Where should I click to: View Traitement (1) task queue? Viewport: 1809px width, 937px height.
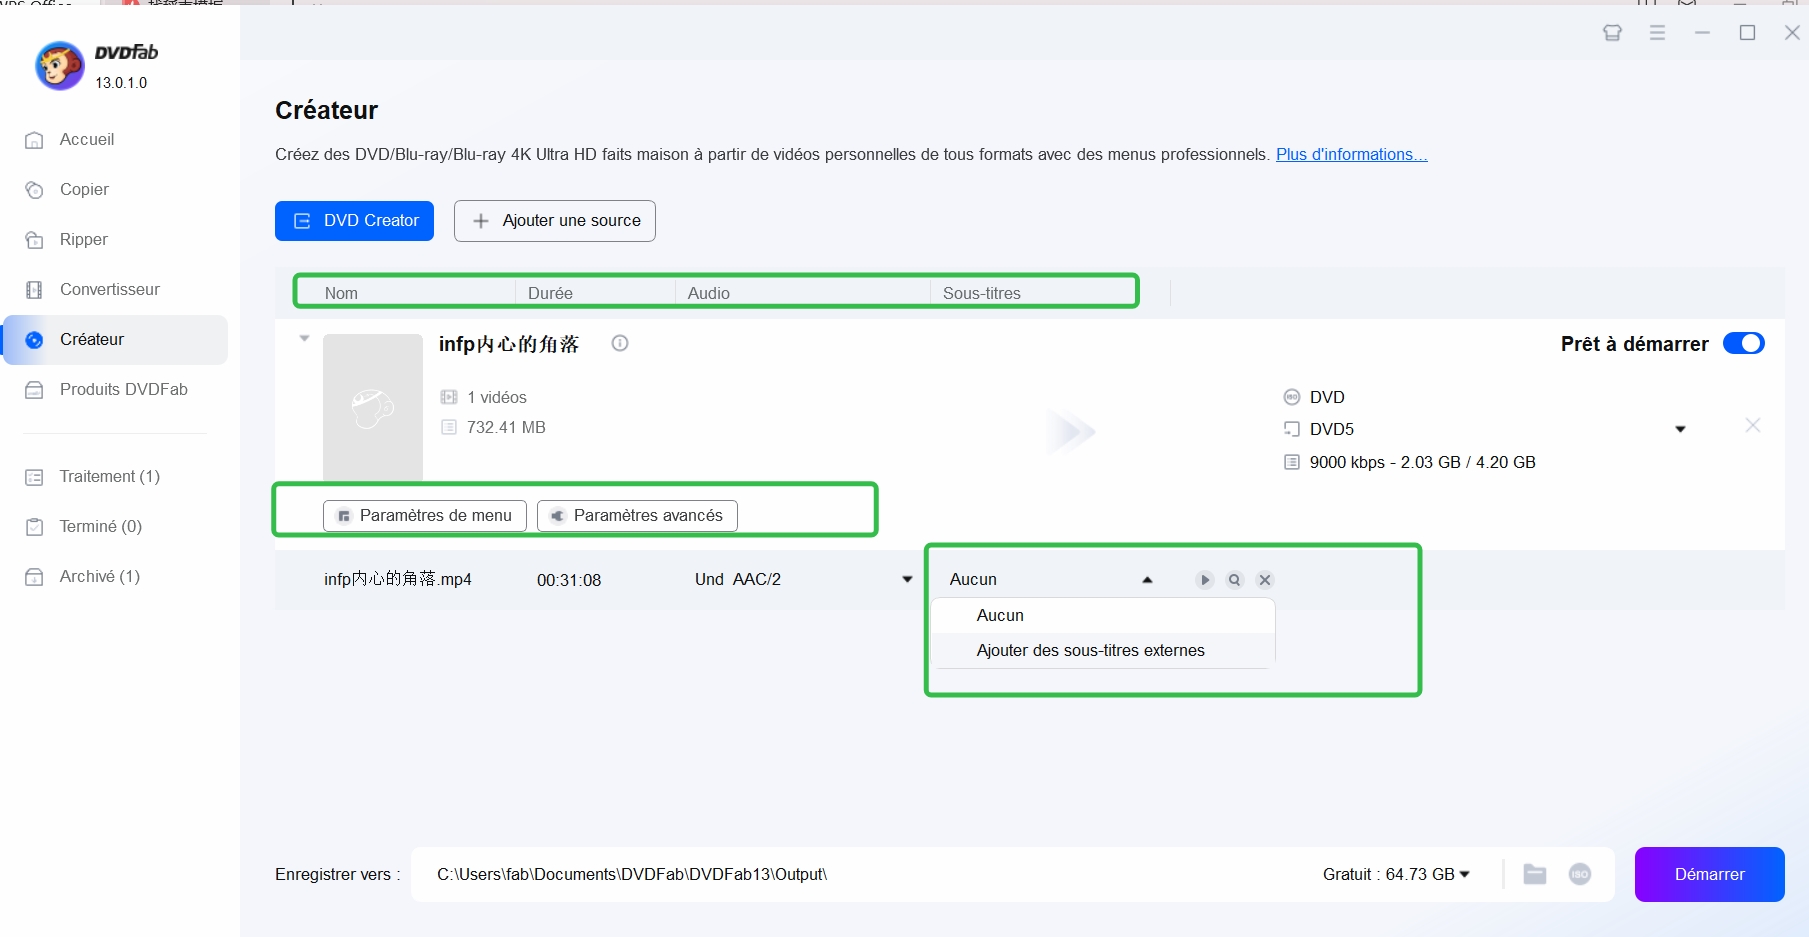pyautogui.click(x=109, y=477)
